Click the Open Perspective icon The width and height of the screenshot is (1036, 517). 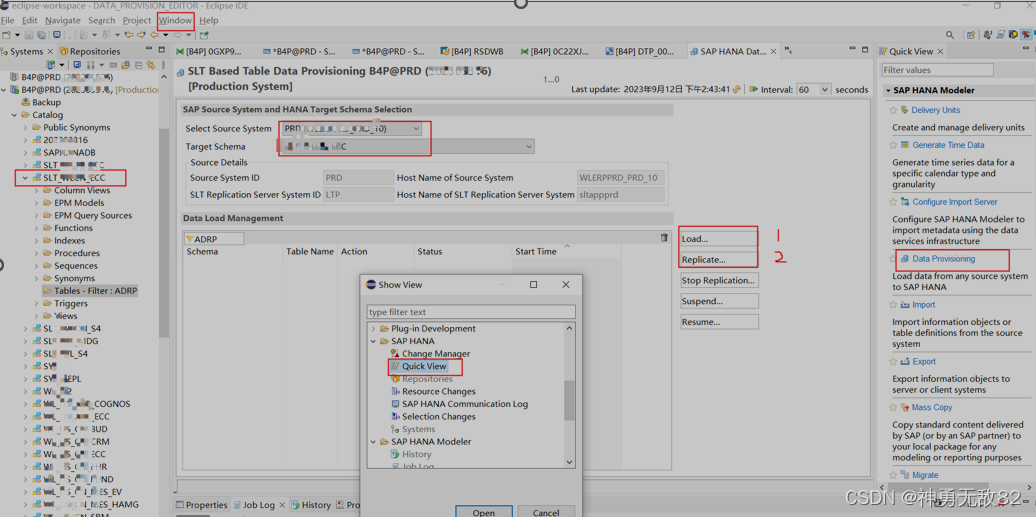tap(971, 35)
